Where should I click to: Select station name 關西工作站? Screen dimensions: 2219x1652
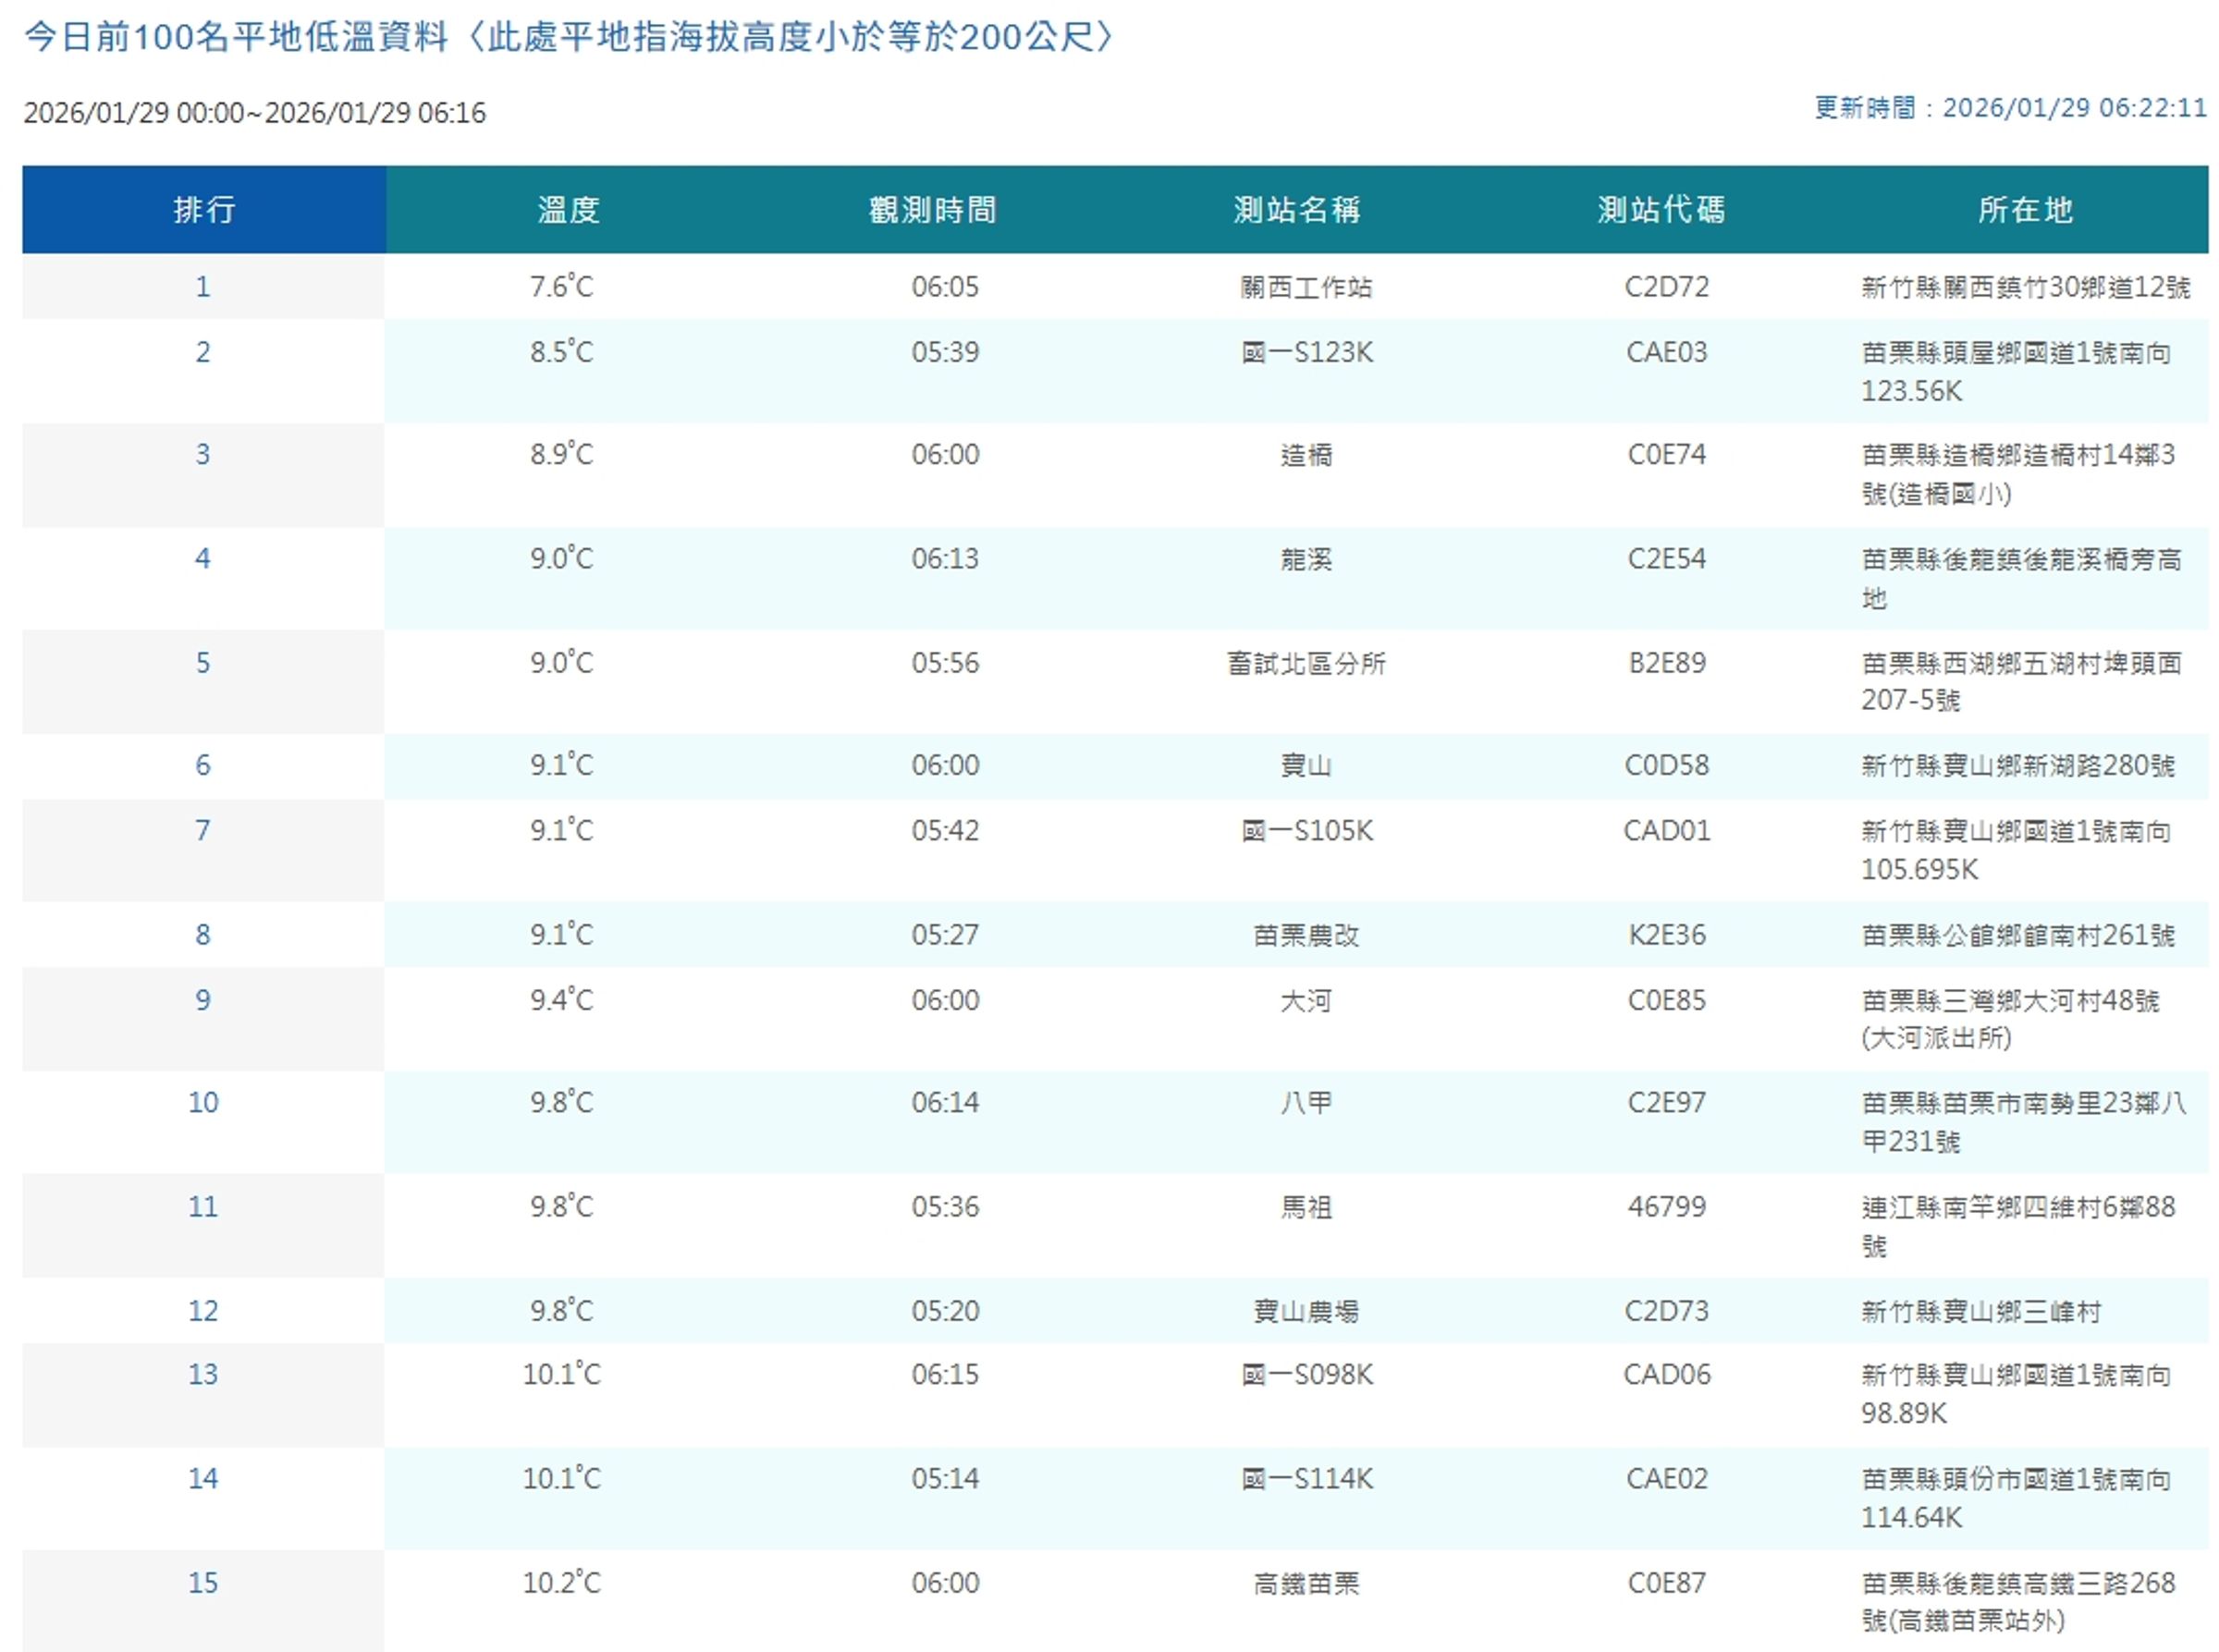[1306, 288]
